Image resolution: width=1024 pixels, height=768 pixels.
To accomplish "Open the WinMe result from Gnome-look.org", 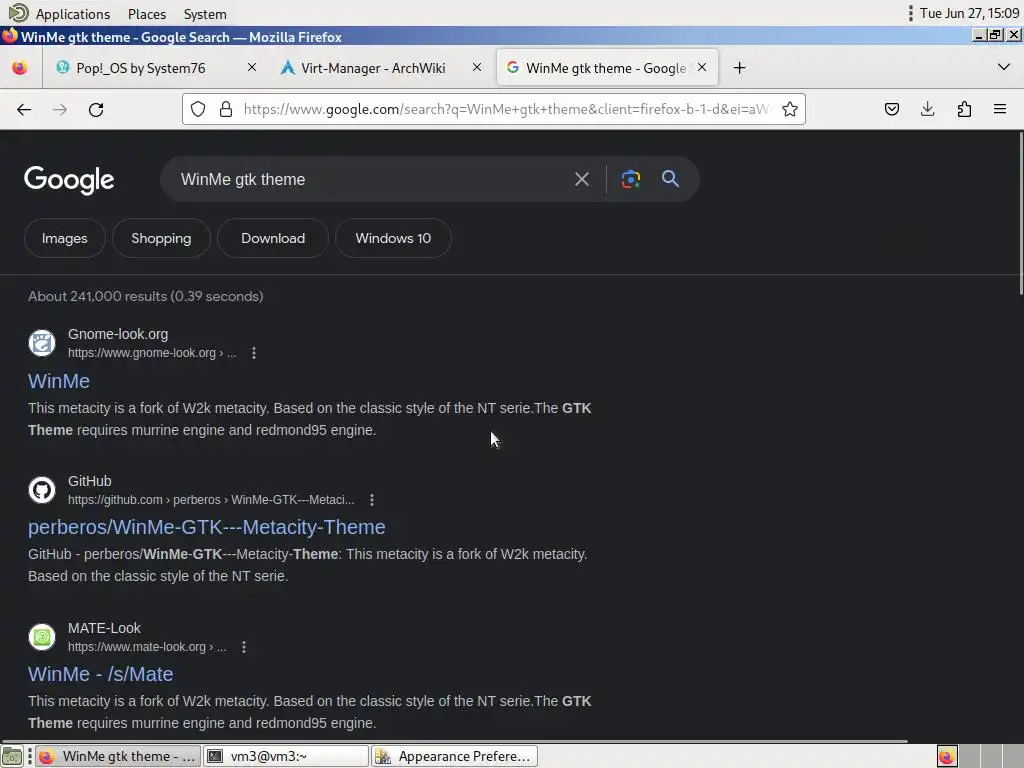I will (59, 381).
